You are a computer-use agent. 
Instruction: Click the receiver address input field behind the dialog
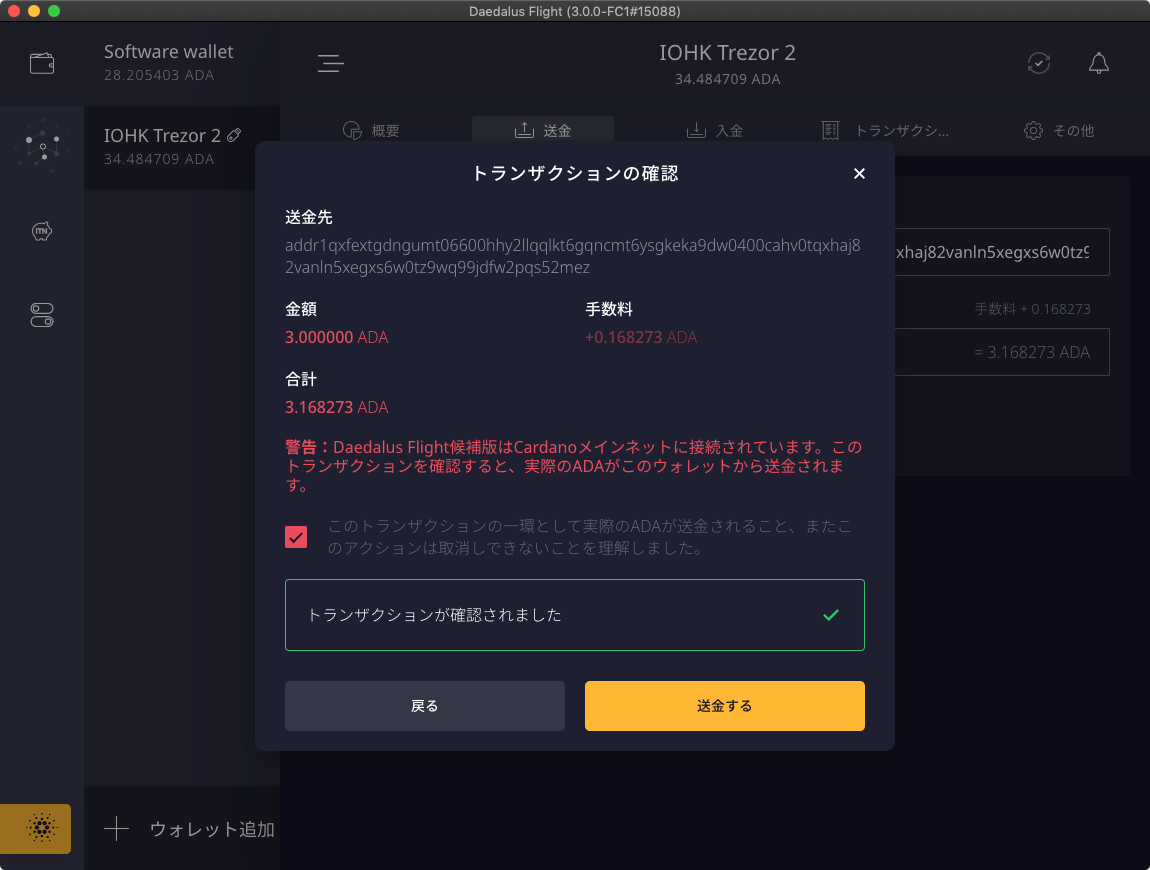click(1001, 252)
